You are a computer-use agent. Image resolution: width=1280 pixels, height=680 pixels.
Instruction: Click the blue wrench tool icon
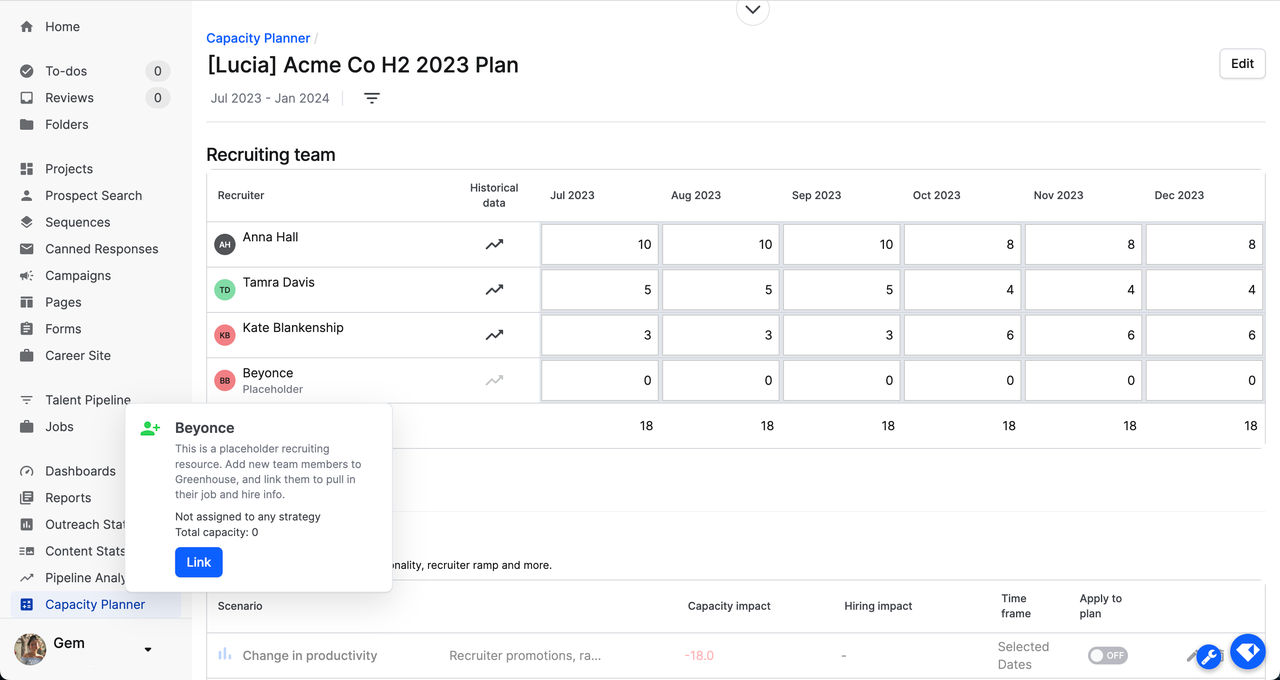(1209, 657)
